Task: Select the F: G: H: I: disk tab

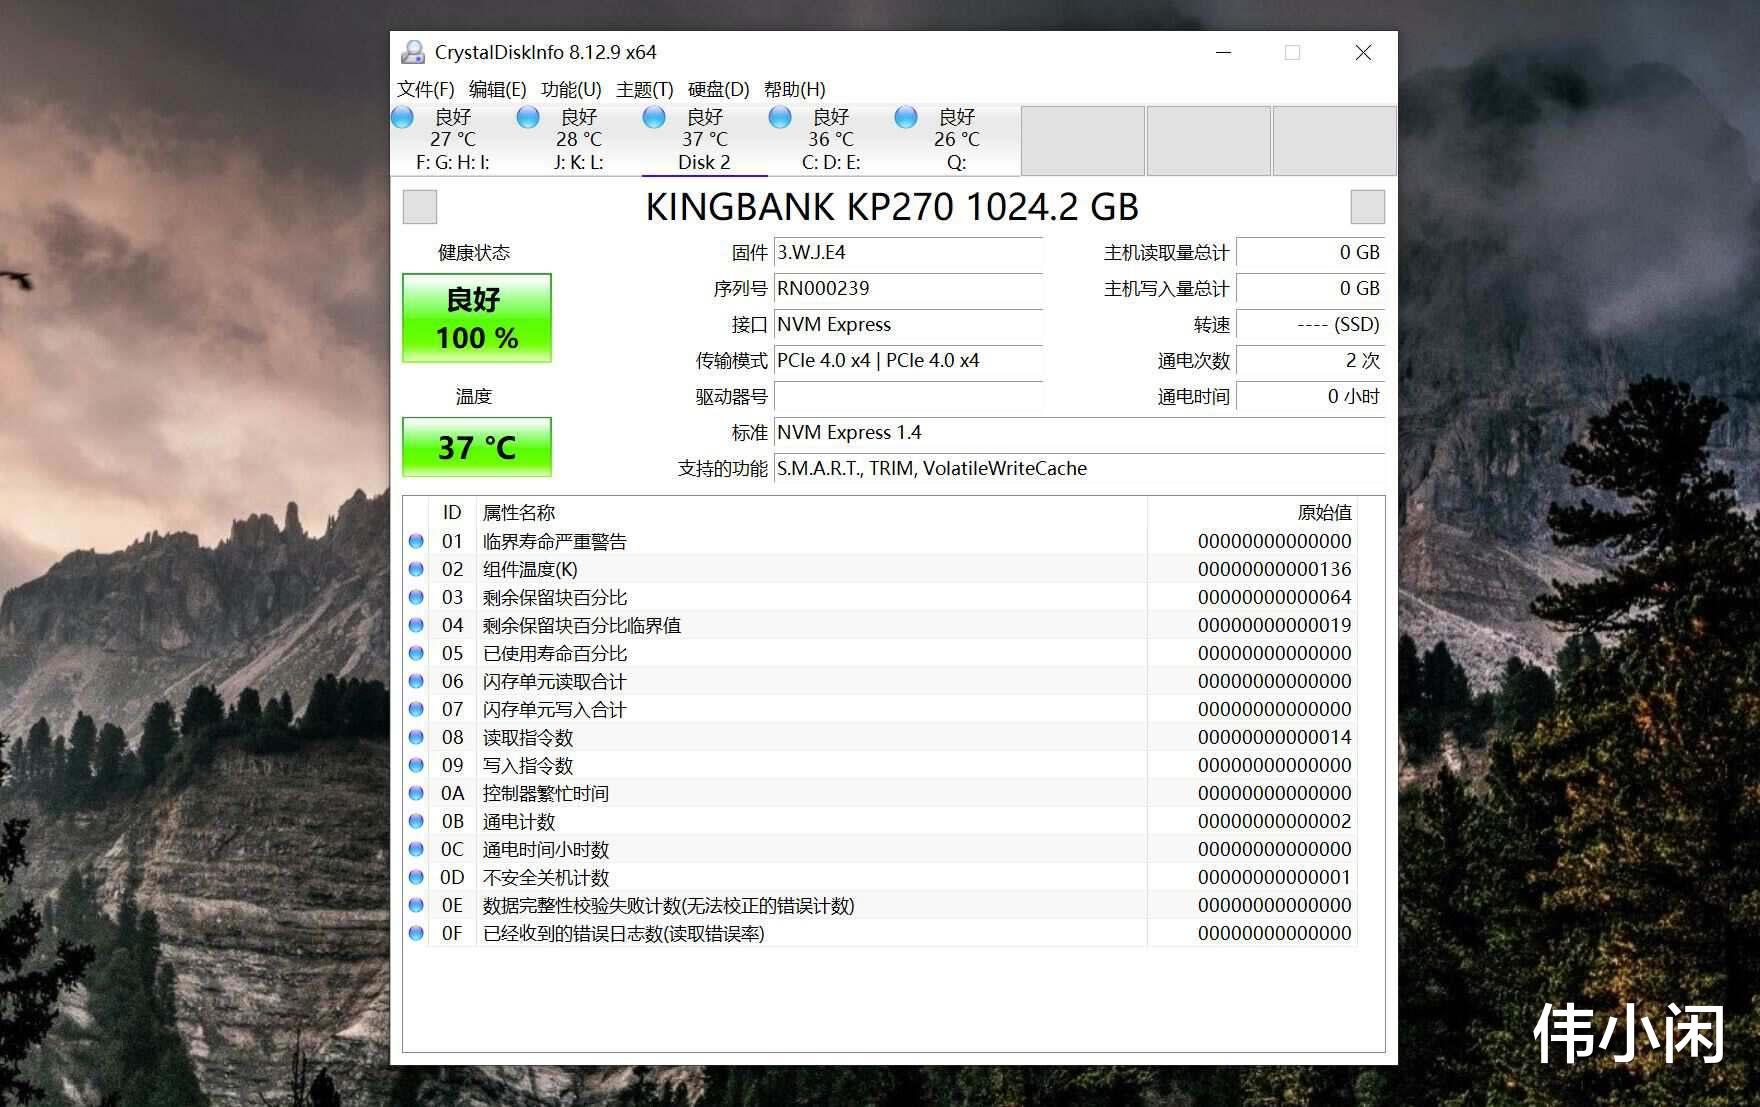Action: point(453,140)
